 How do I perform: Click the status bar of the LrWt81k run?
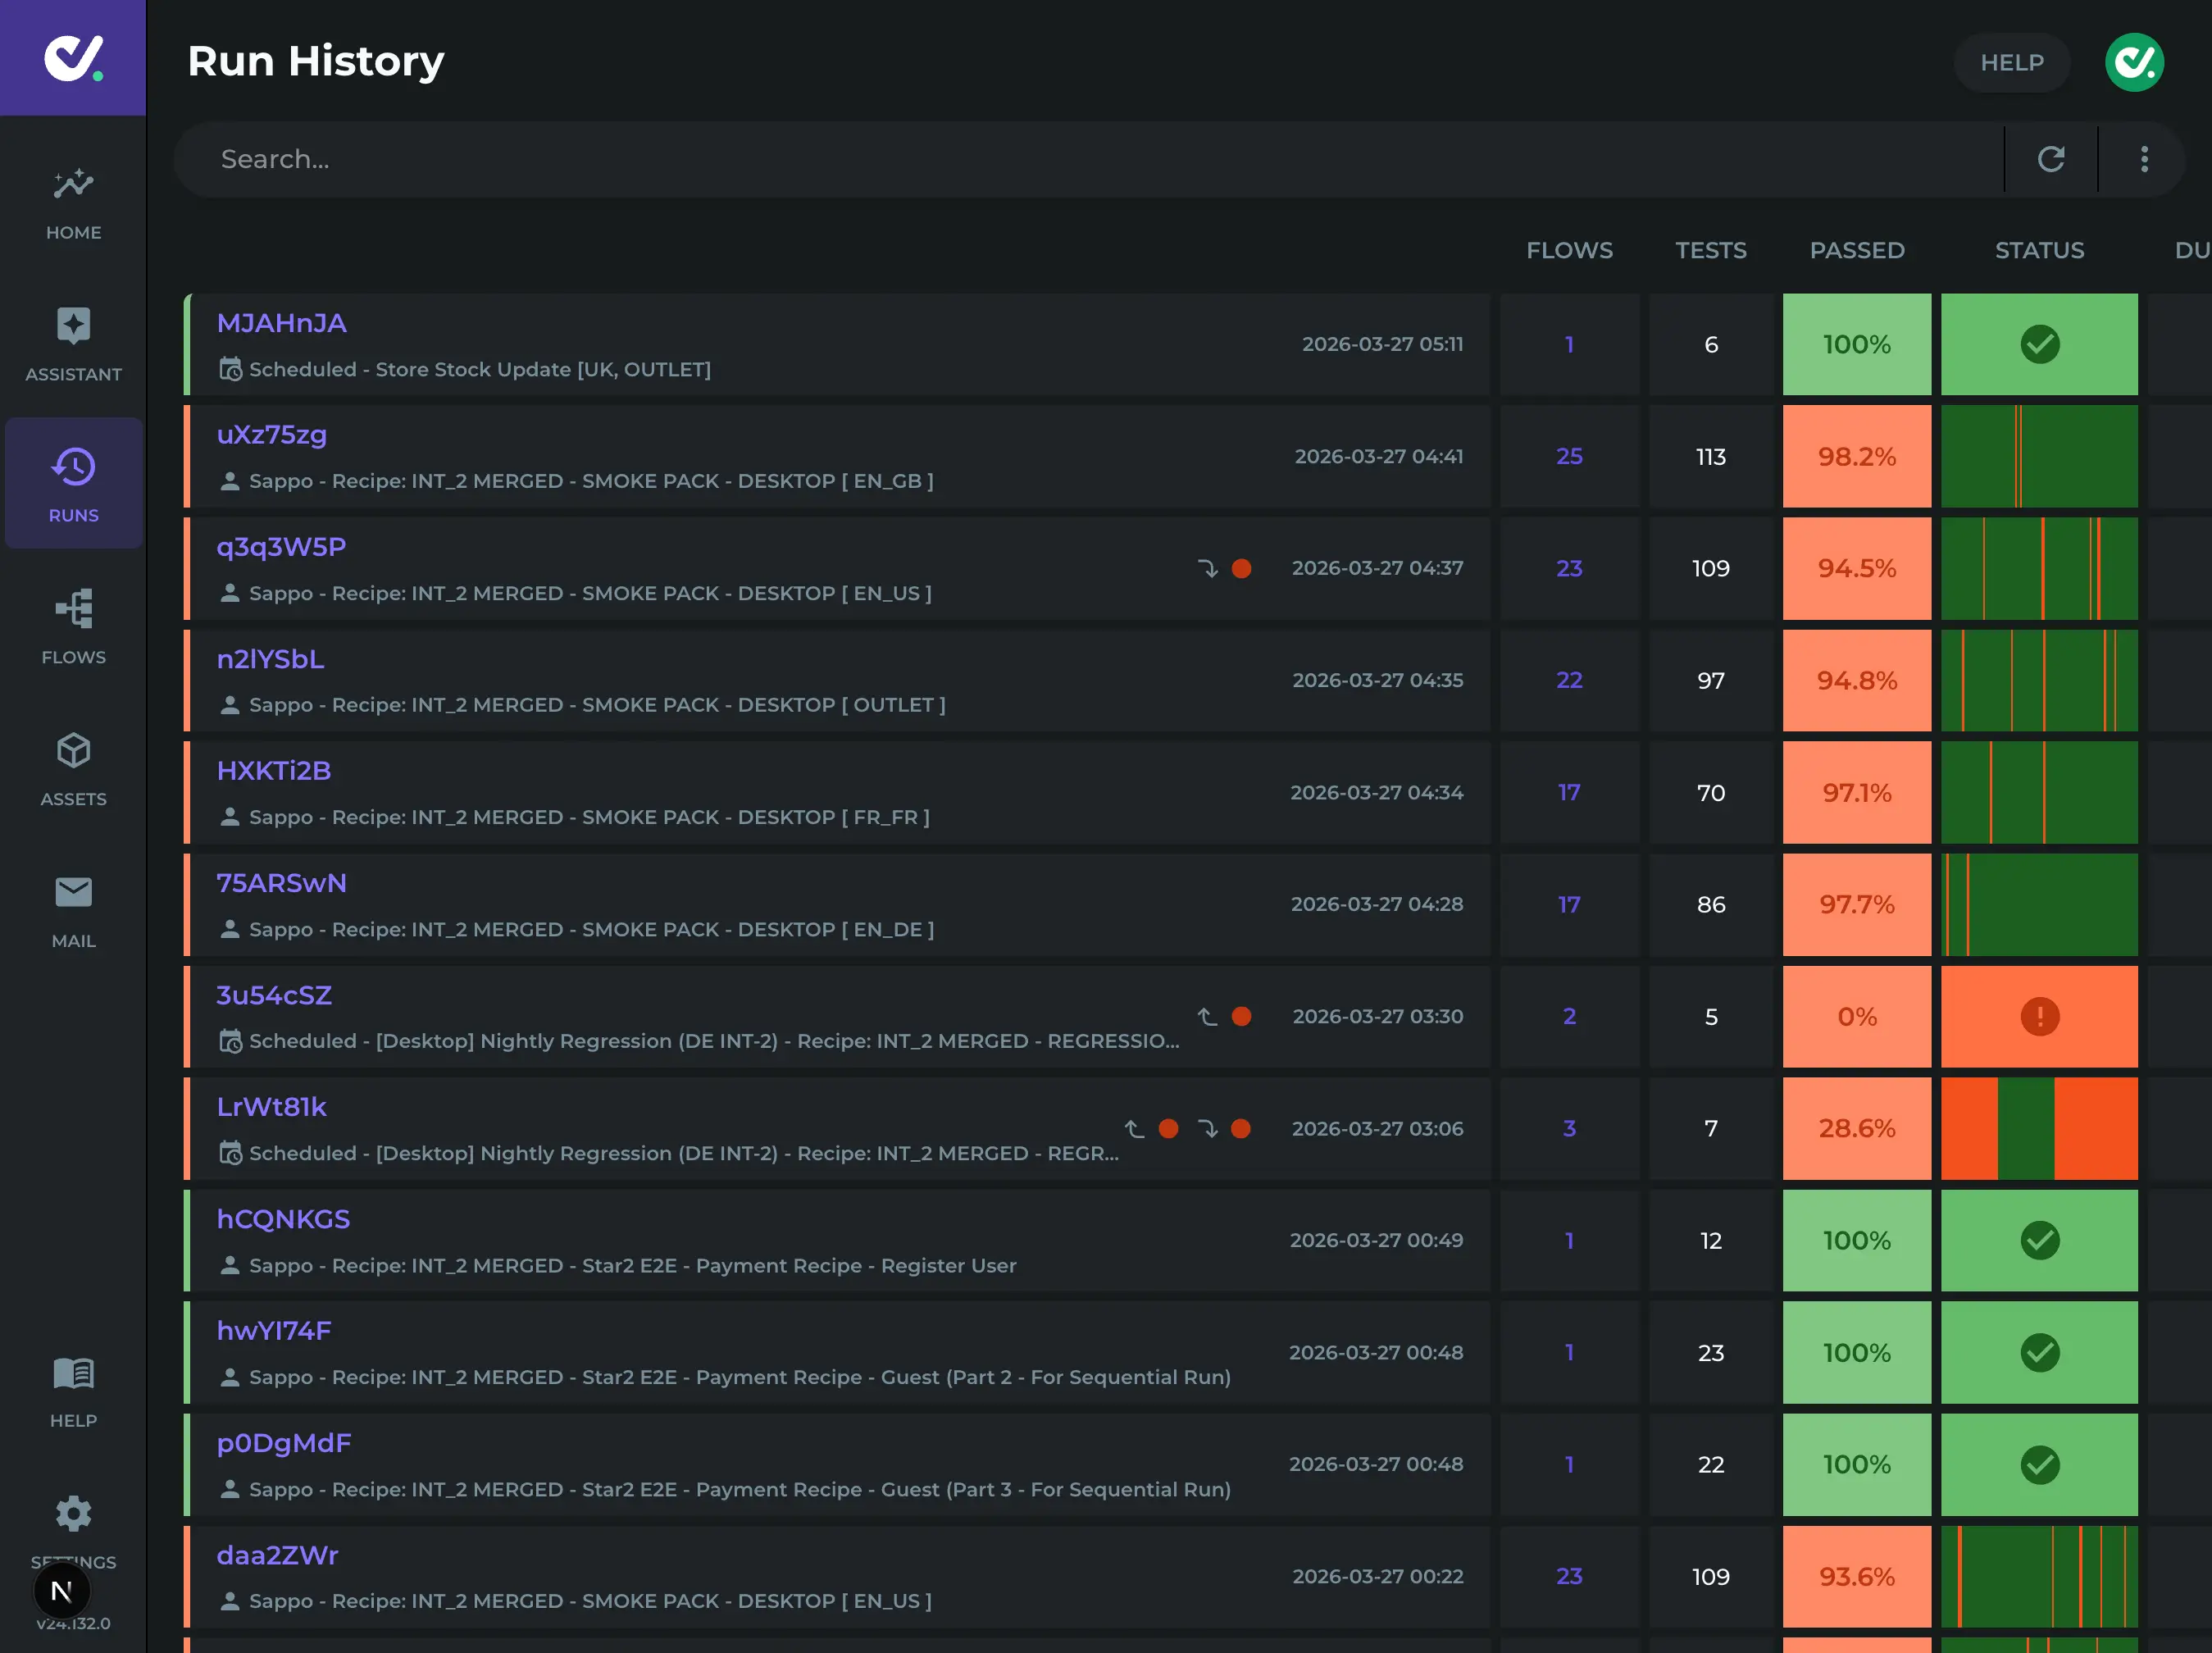[2040, 1128]
